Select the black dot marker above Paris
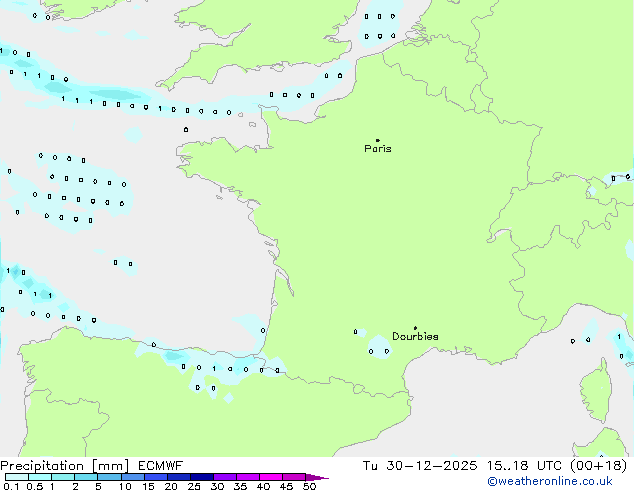The image size is (634, 490). click(x=378, y=140)
